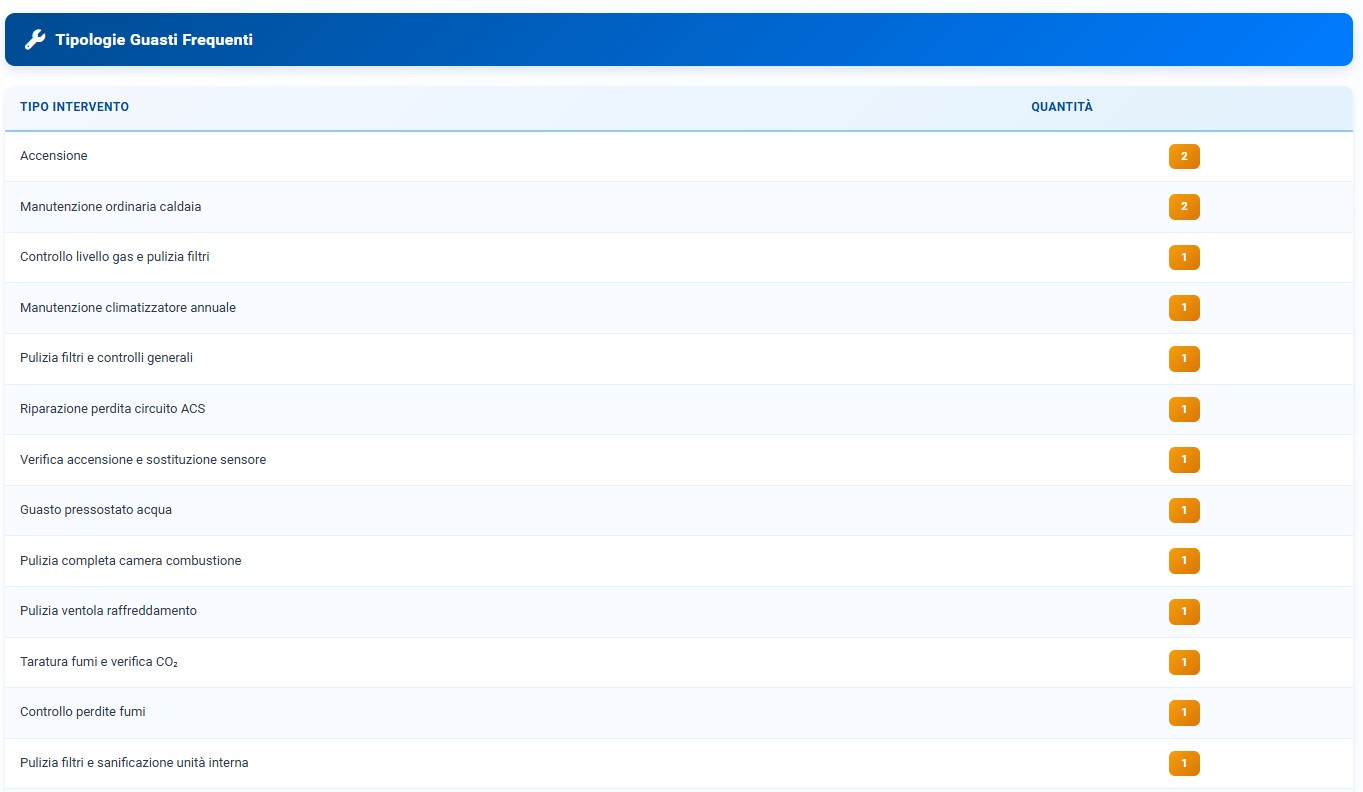The width and height of the screenshot is (1363, 792).
Task: Click the Tipologie Guasti Frequenti title
Action: tap(154, 40)
